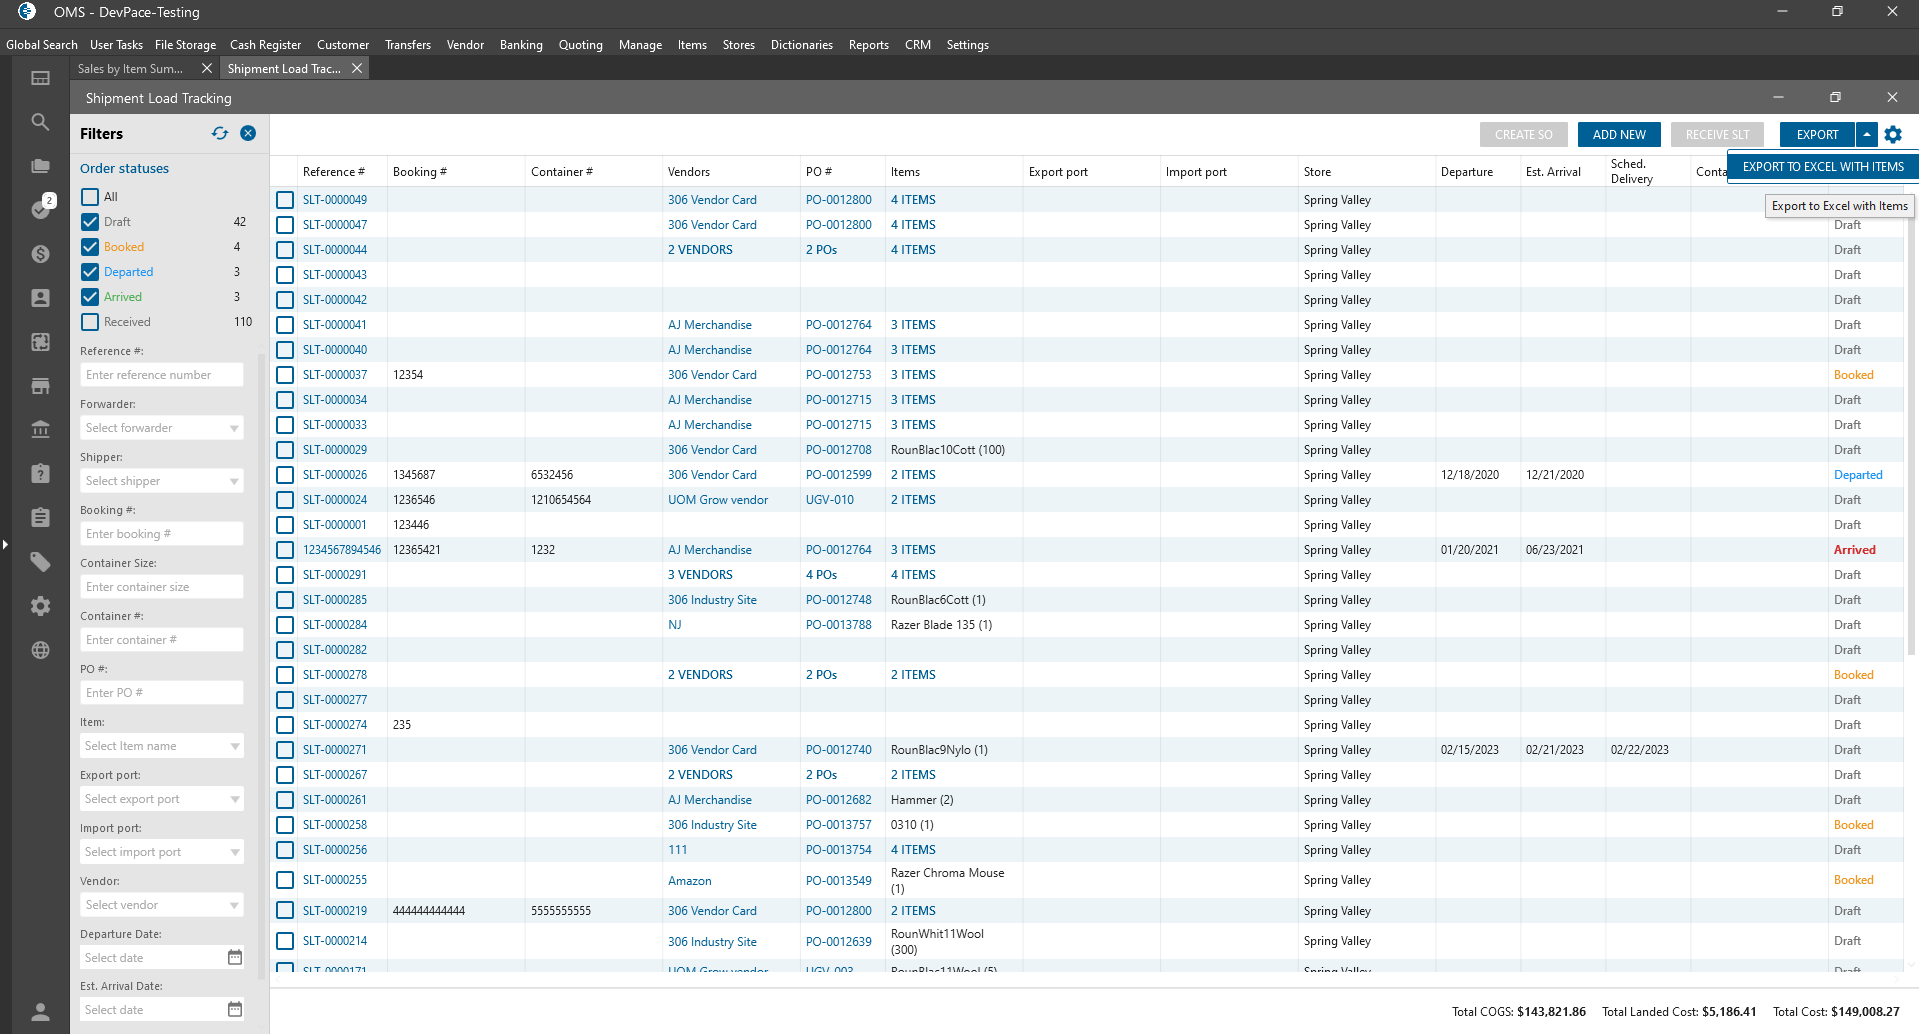Select the row checkbox for SLT-0000049
1919x1034 pixels.
pos(285,200)
